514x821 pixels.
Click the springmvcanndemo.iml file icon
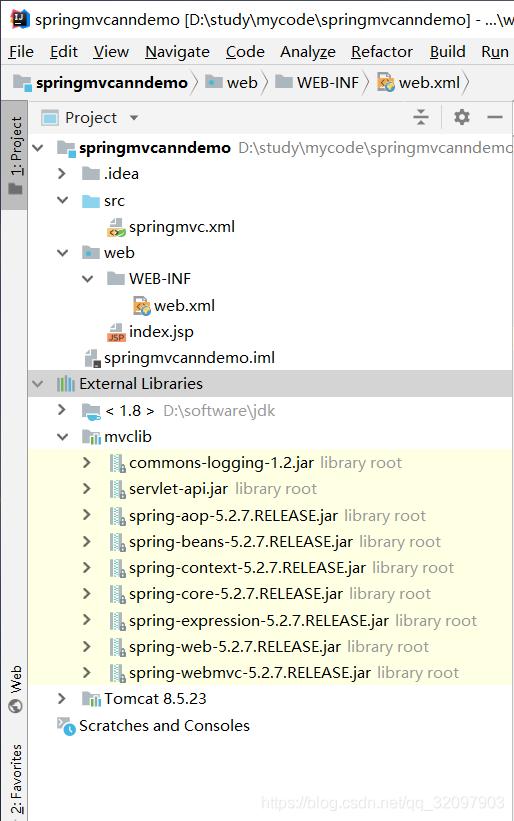92,359
